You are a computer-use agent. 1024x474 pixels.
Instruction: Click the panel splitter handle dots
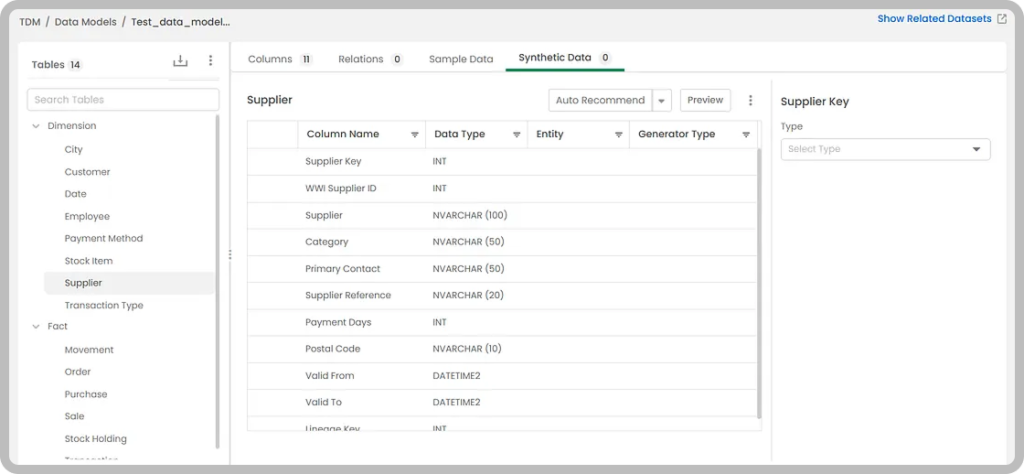(230, 255)
